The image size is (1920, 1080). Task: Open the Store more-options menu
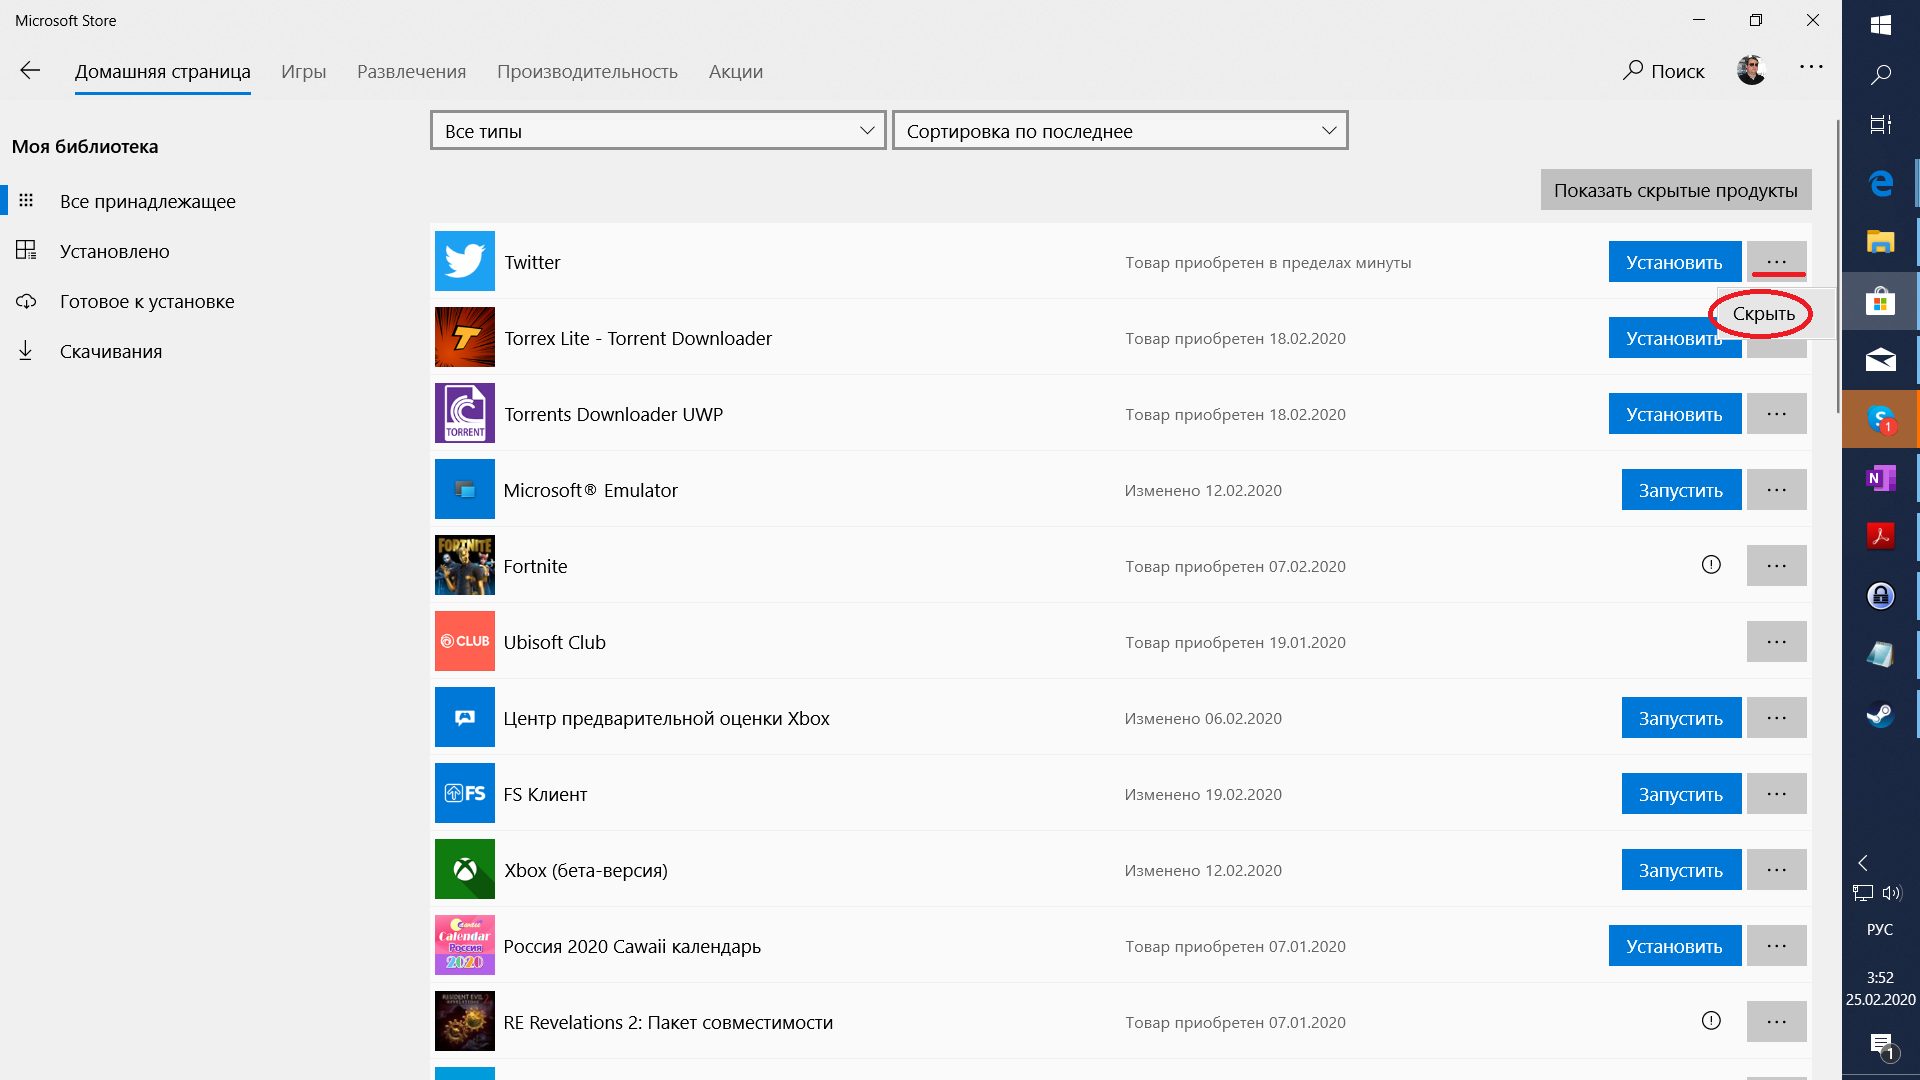point(1811,67)
